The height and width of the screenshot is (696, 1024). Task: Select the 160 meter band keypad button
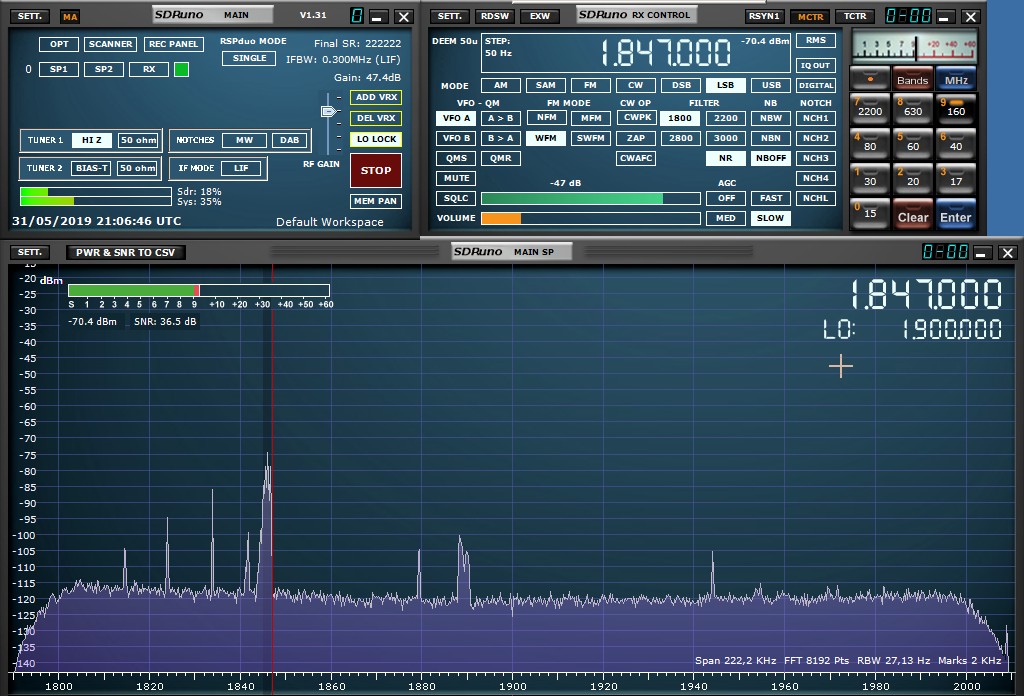(x=955, y=108)
